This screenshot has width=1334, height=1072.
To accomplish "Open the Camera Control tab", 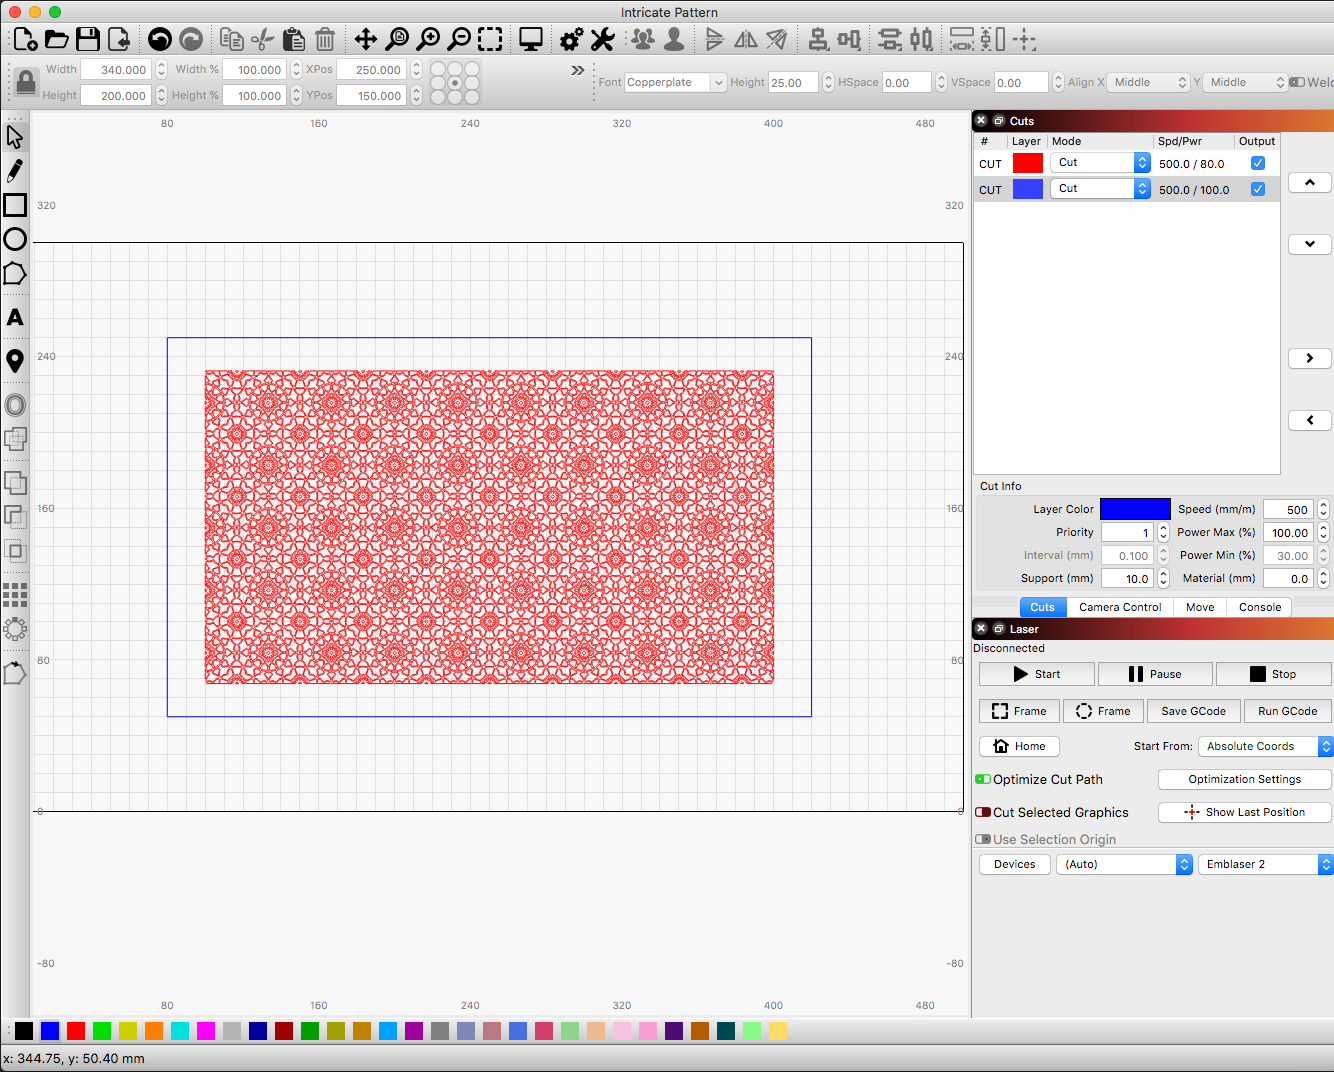I will (x=1119, y=607).
